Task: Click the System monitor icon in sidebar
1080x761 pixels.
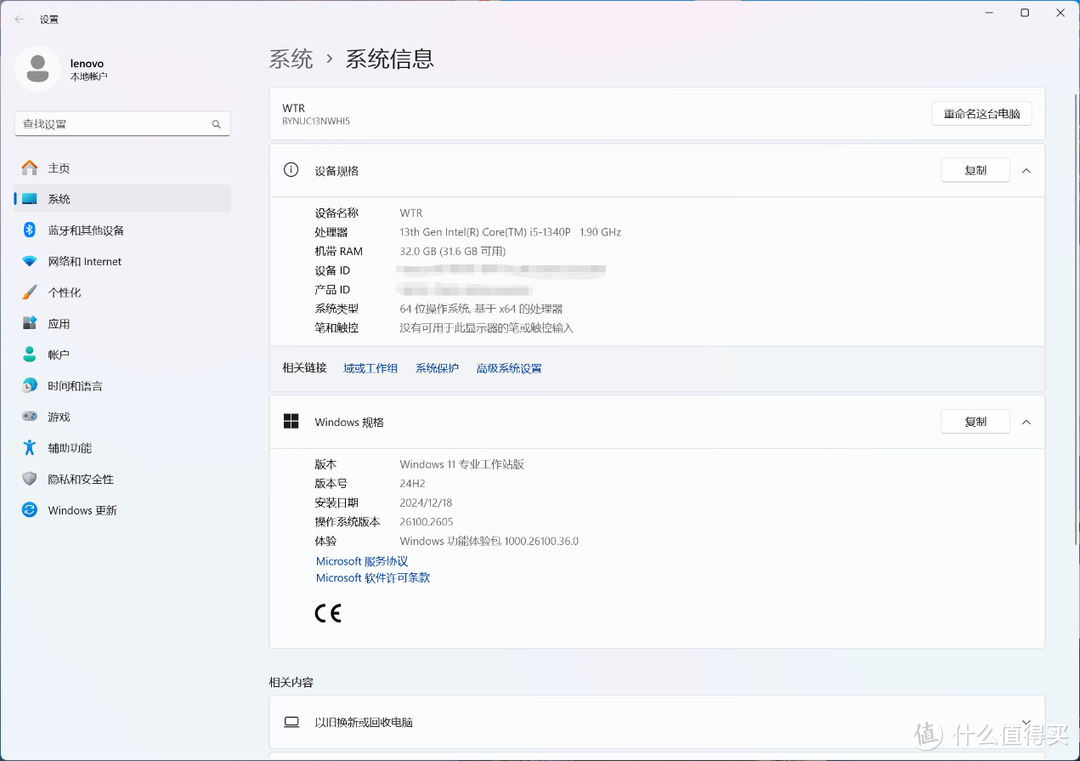Action: (x=30, y=199)
